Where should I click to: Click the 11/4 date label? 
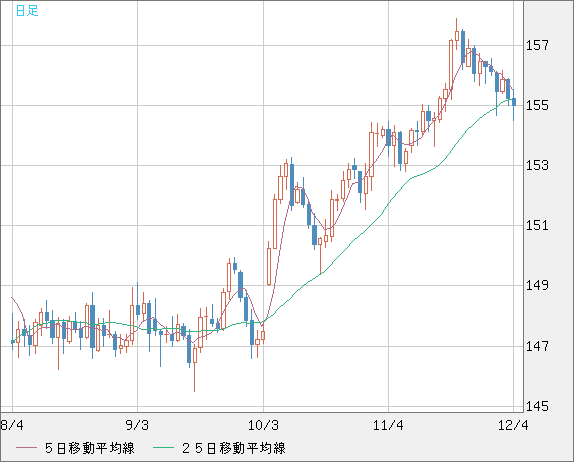(x=388, y=425)
